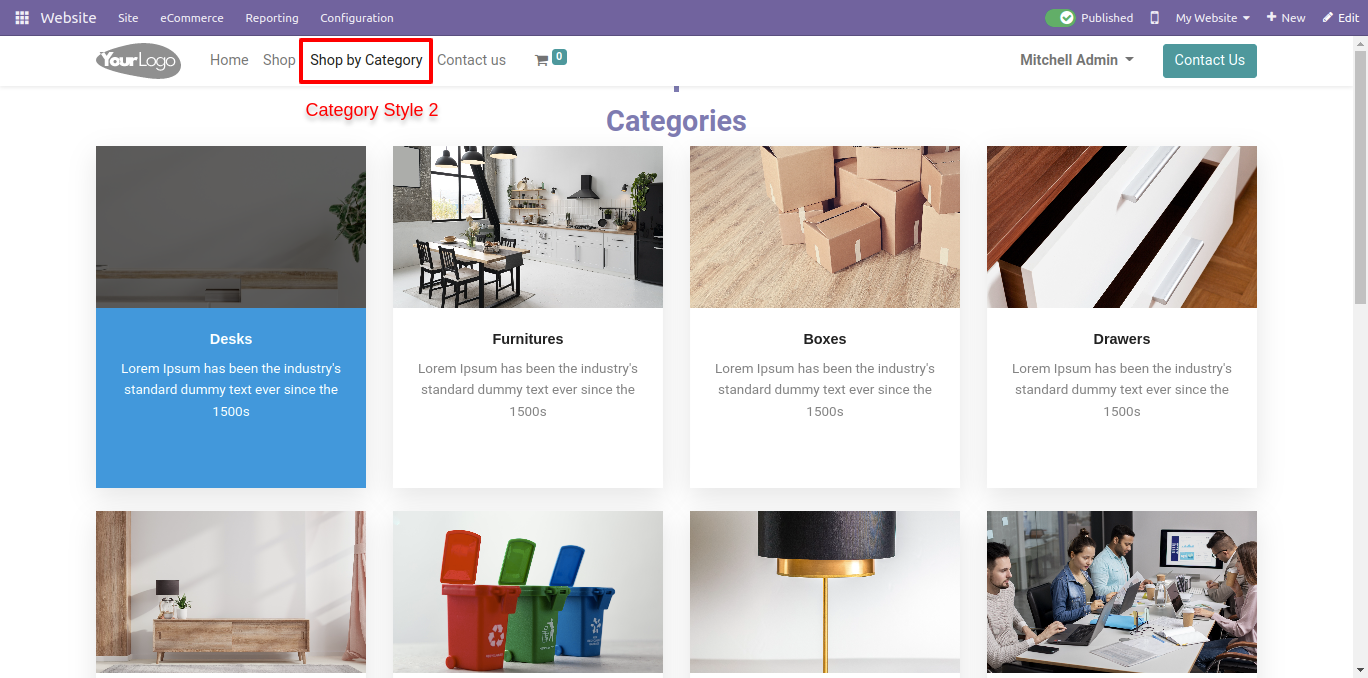Toggle the Published switch
1368x678 pixels.
click(1060, 18)
